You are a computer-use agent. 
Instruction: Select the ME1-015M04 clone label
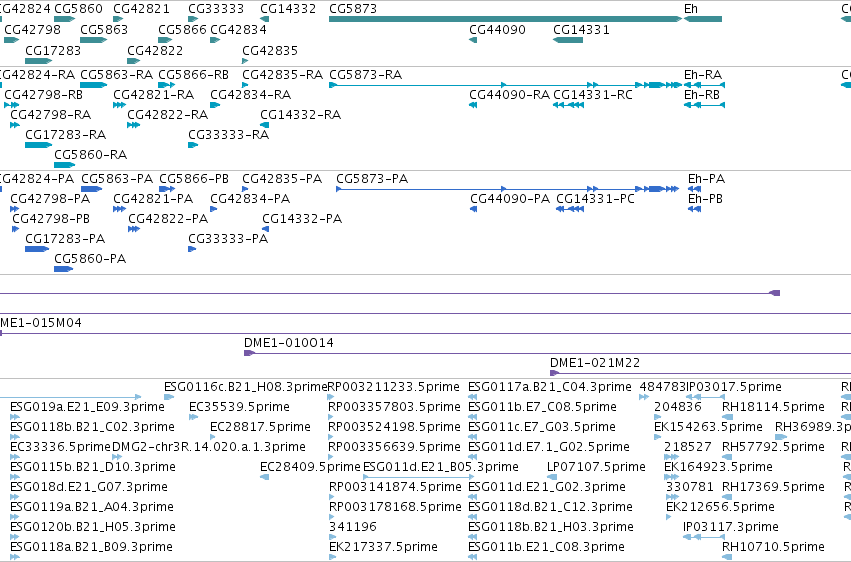pyautogui.click(x=41, y=323)
